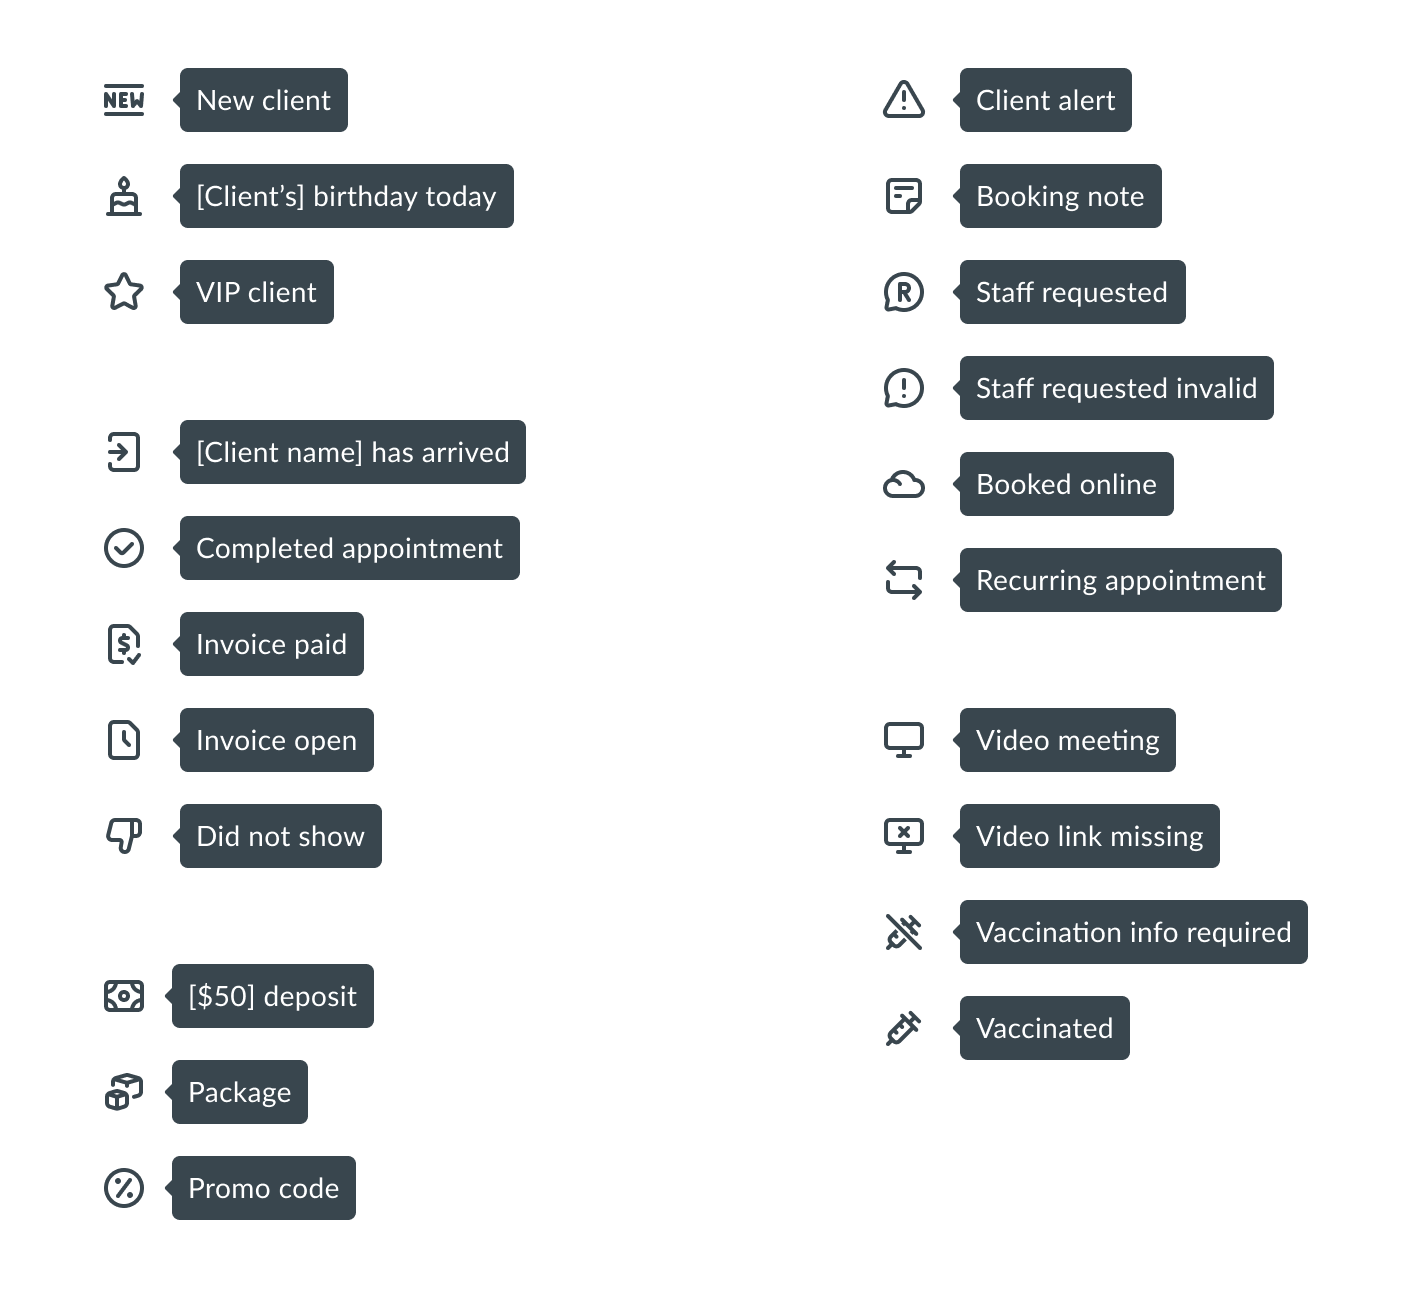Click the Vaccination info required tooltip label

pyautogui.click(x=1133, y=932)
